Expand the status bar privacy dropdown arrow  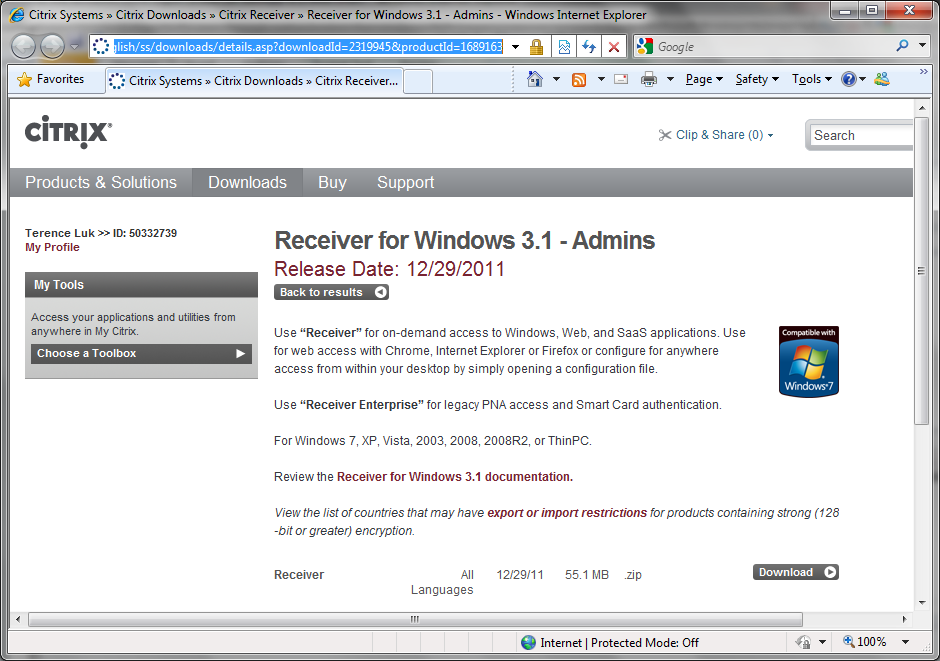click(822, 642)
